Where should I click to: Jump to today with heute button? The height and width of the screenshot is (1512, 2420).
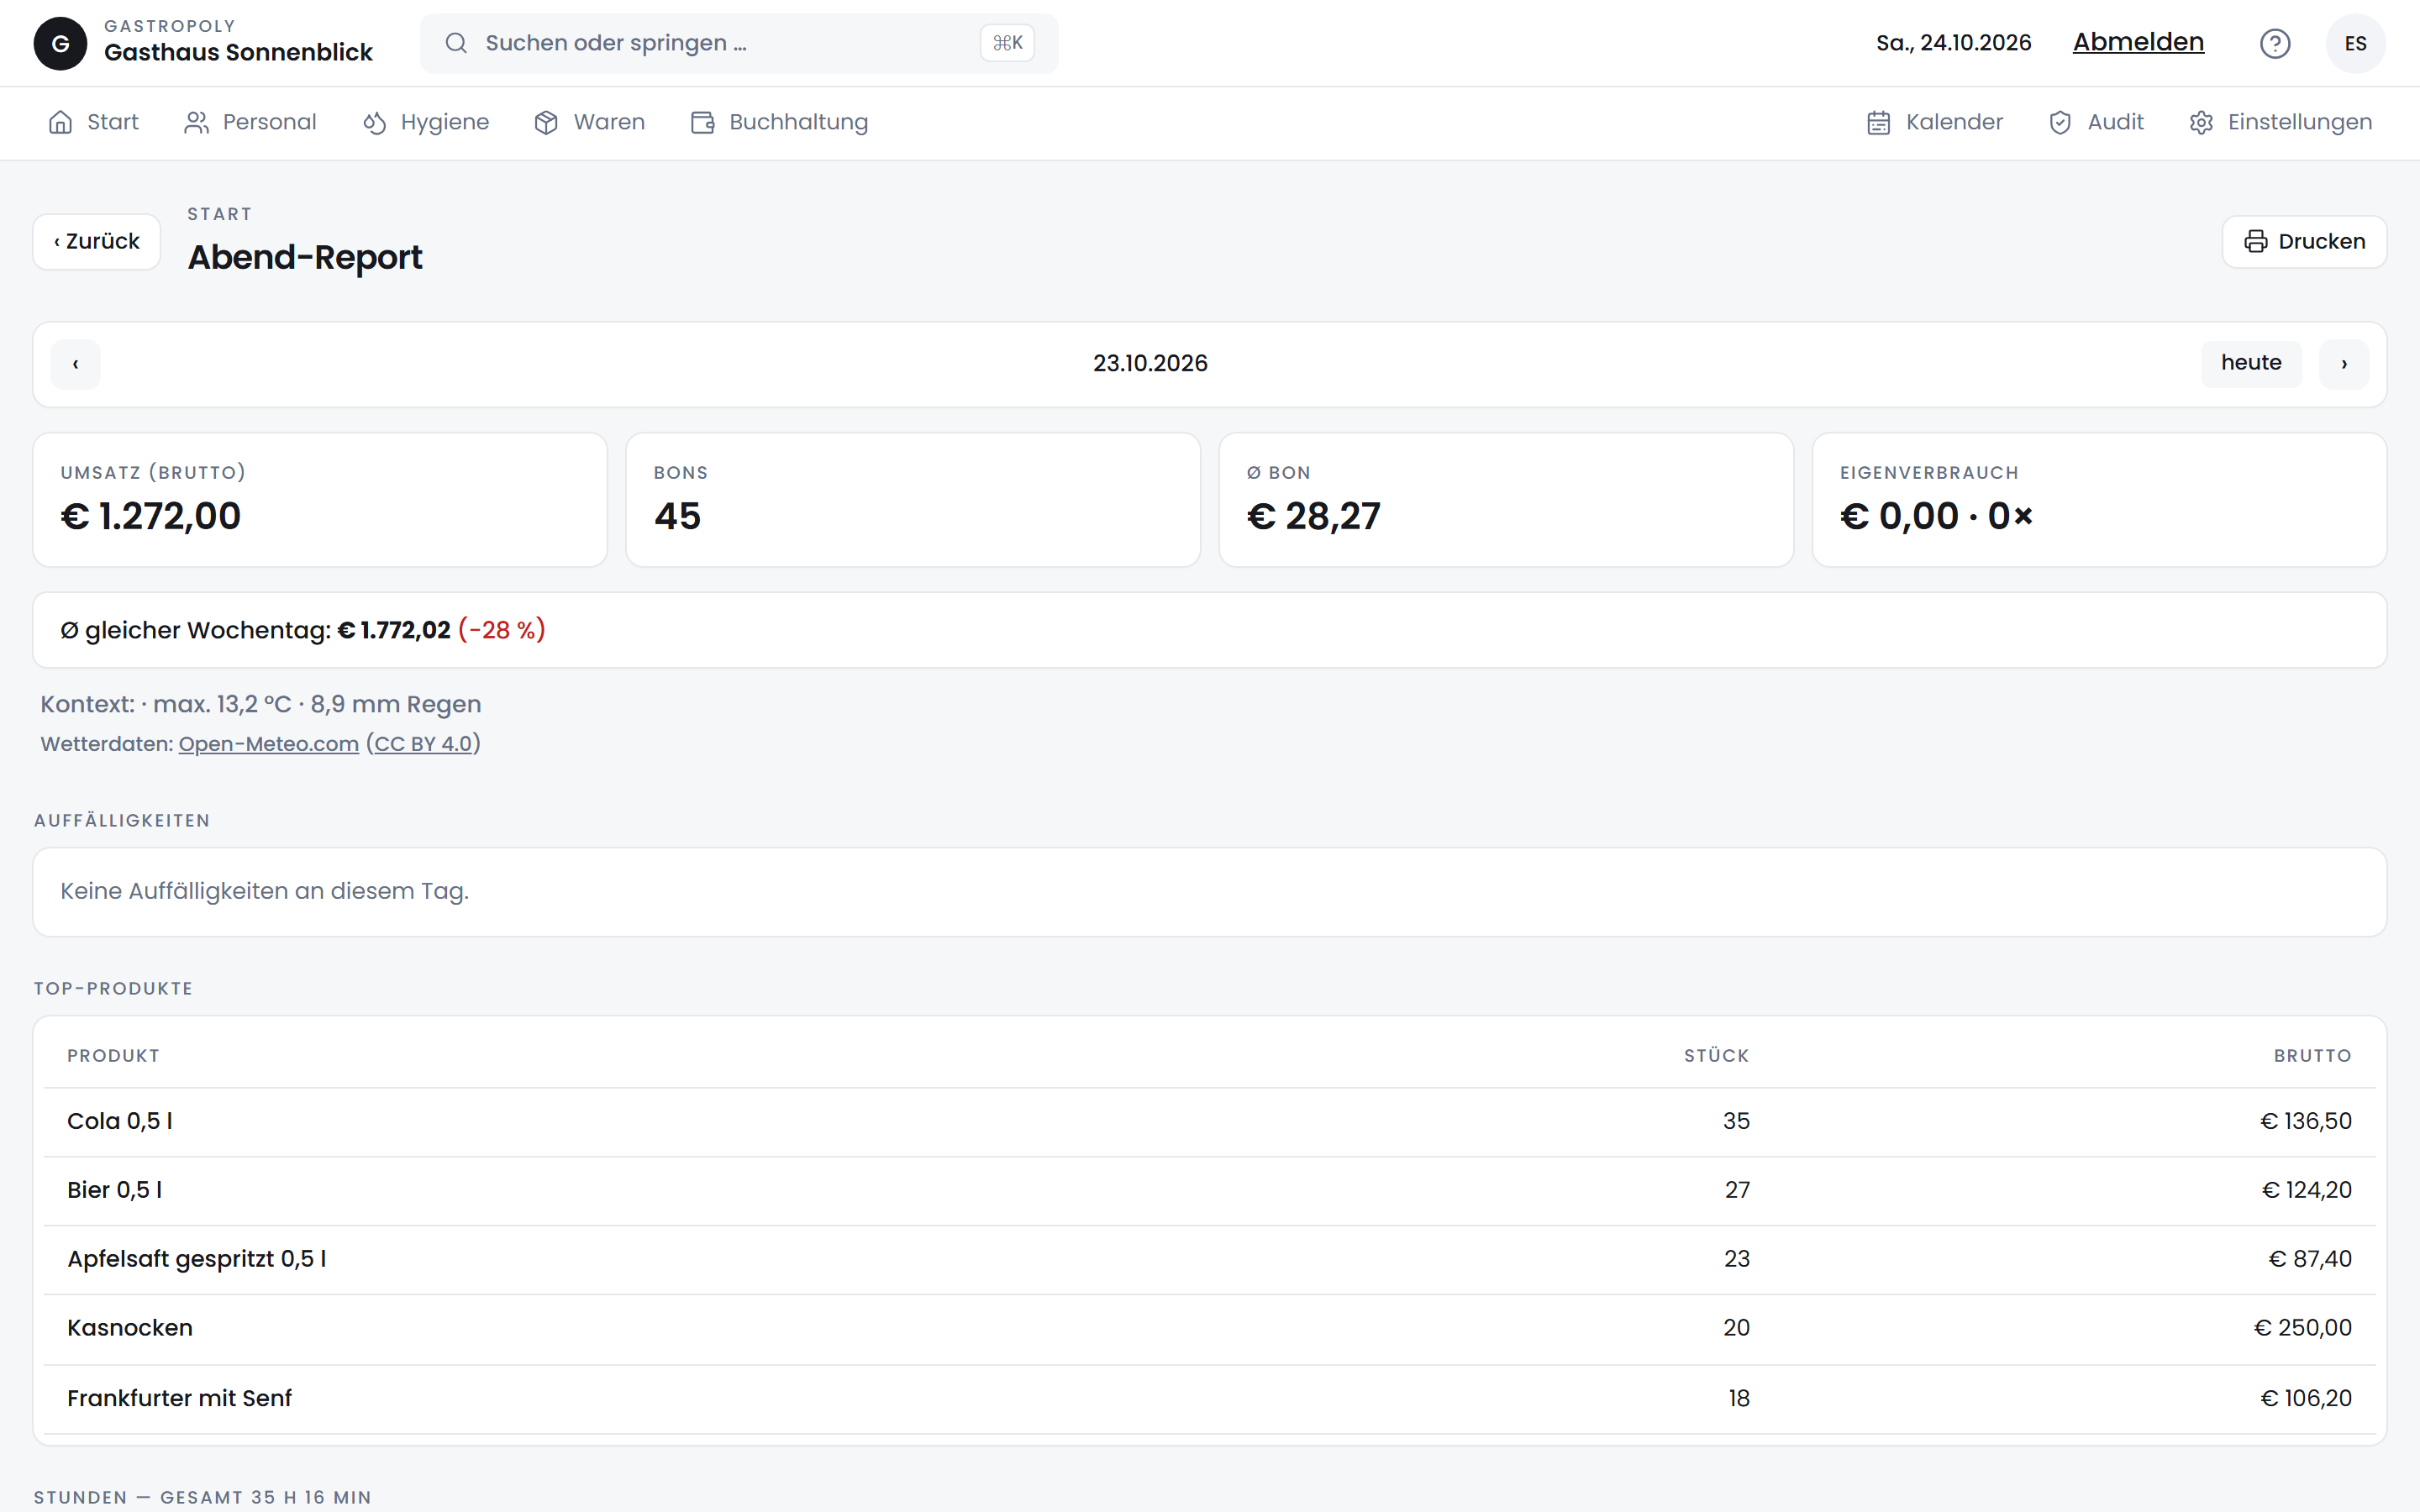[x=2251, y=363]
